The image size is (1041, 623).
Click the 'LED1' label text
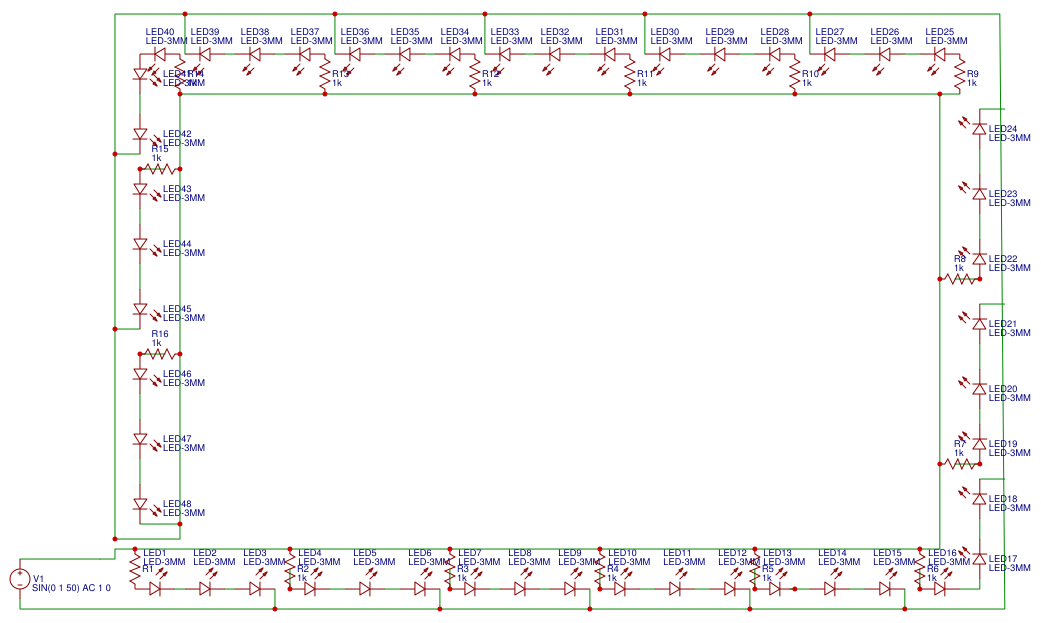pyautogui.click(x=155, y=553)
